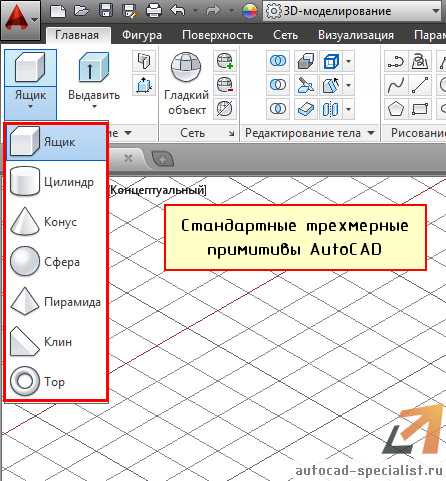Click the crossed-out sphere icon in Сеть panel
The image size is (446, 481).
pos(225,109)
